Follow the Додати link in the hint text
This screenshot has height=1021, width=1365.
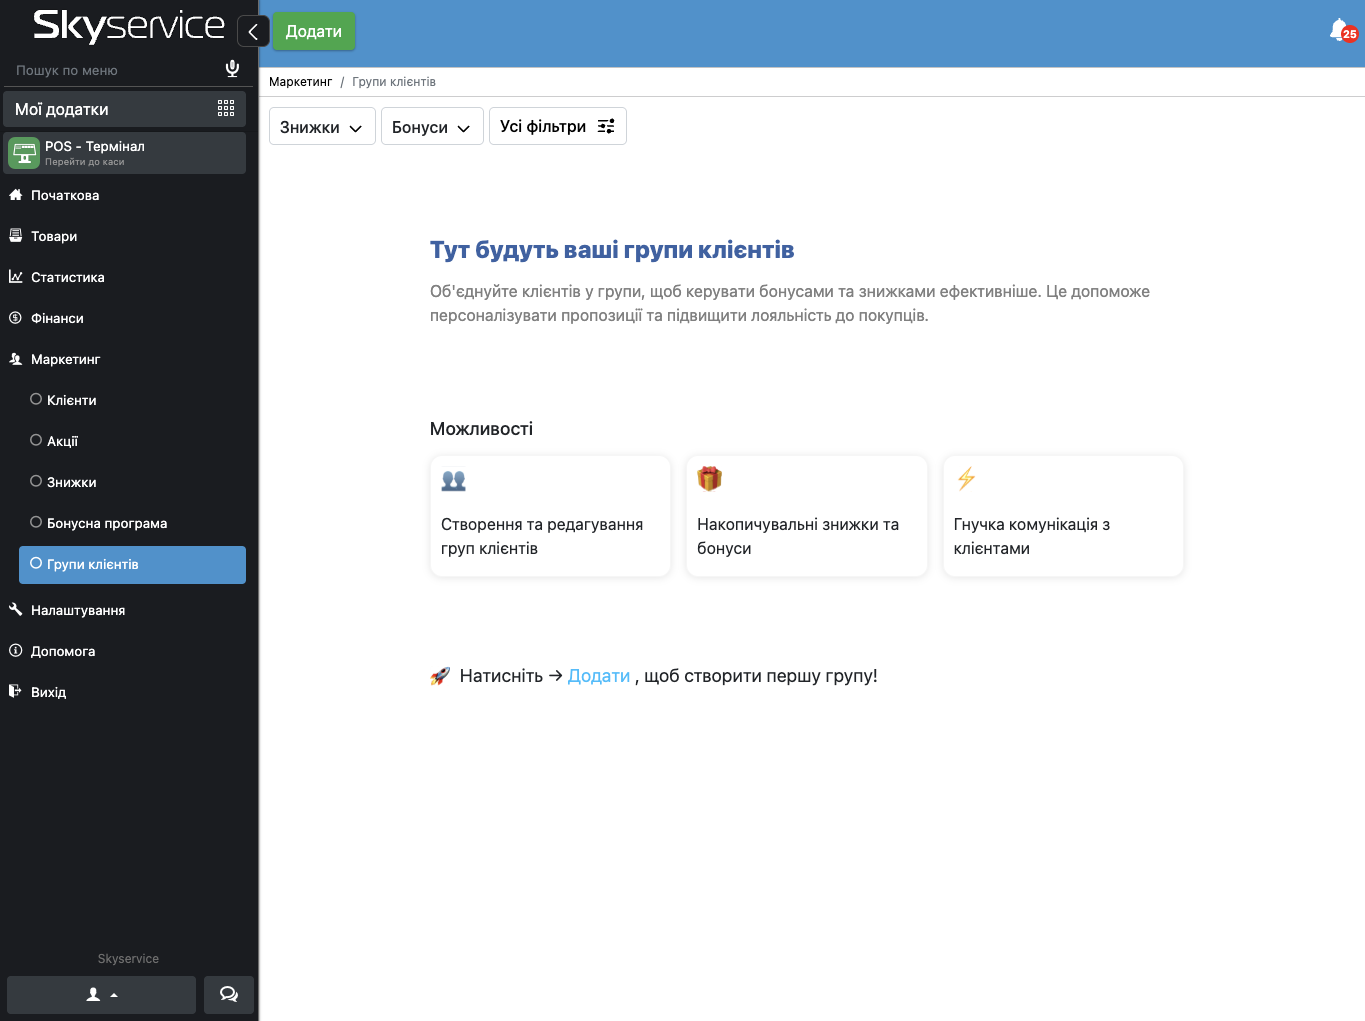(598, 676)
